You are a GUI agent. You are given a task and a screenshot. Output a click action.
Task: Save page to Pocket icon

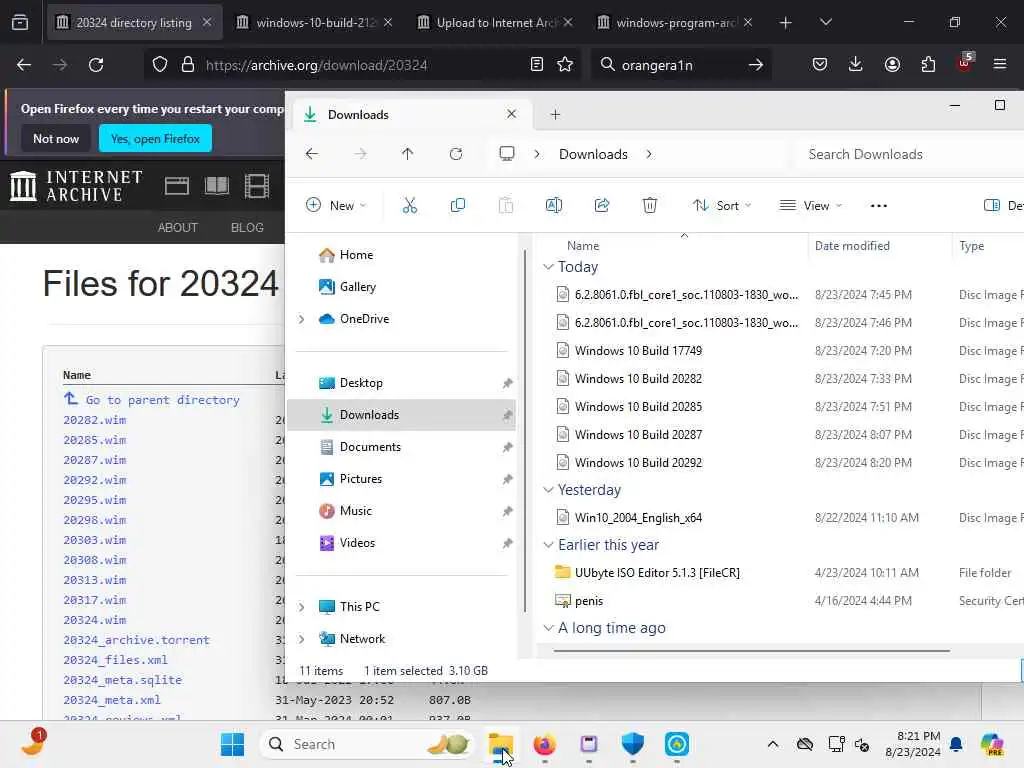(x=820, y=65)
